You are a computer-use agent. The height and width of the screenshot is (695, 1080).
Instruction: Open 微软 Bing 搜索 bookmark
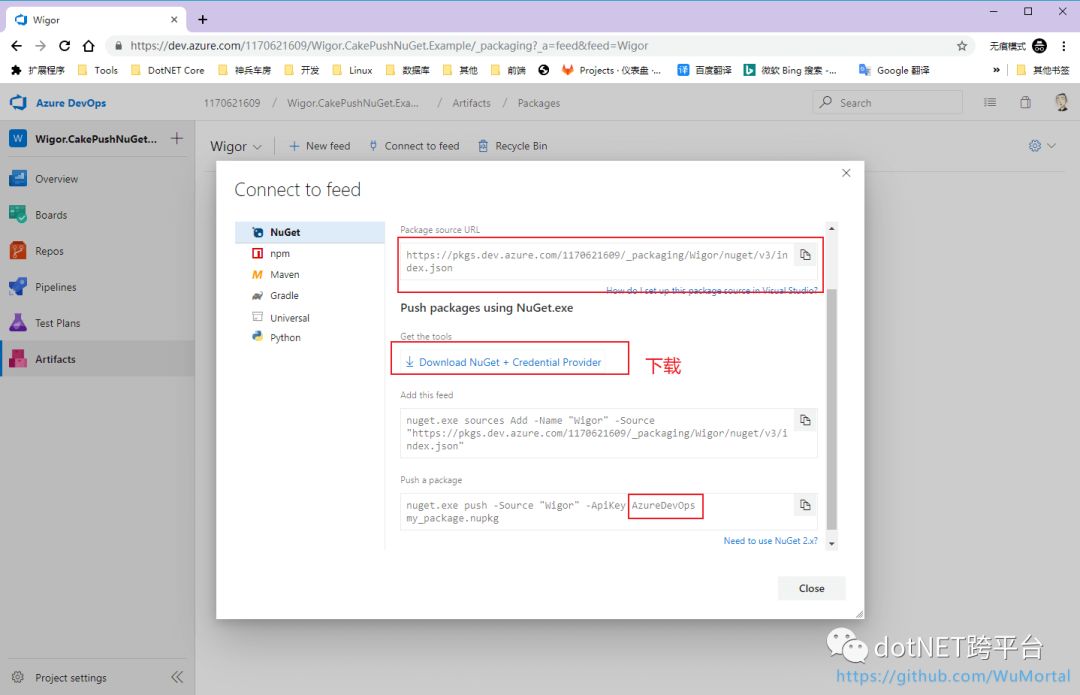tap(790, 70)
